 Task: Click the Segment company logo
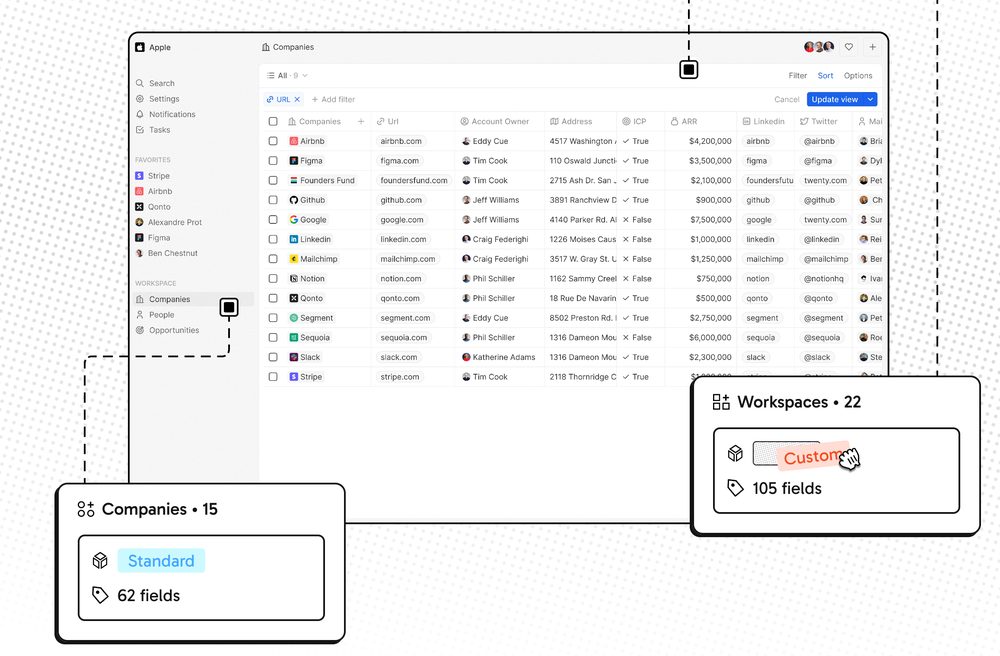point(293,317)
